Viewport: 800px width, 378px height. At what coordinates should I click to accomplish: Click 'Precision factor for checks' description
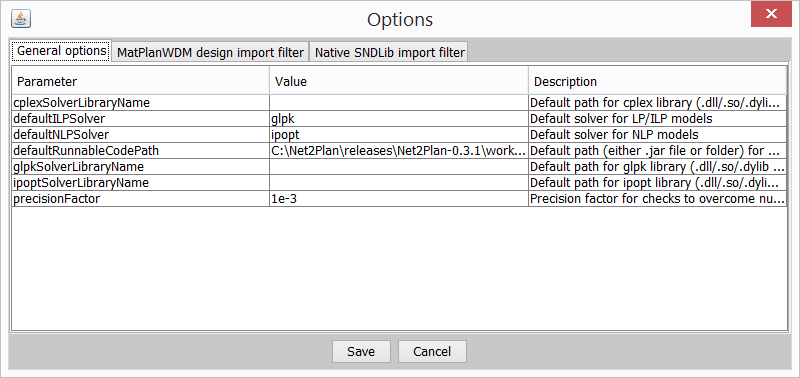(x=657, y=198)
